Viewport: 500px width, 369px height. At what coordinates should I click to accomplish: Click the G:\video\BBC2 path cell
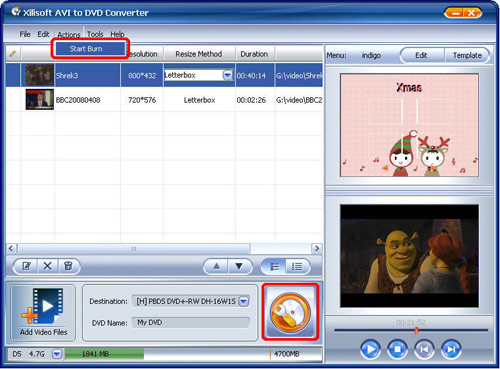pyautogui.click(x=299, y=100)
